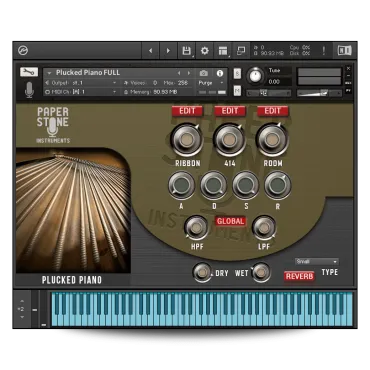
Task: Click the PLUCKED PIANO title label
Action: point(72,280)
